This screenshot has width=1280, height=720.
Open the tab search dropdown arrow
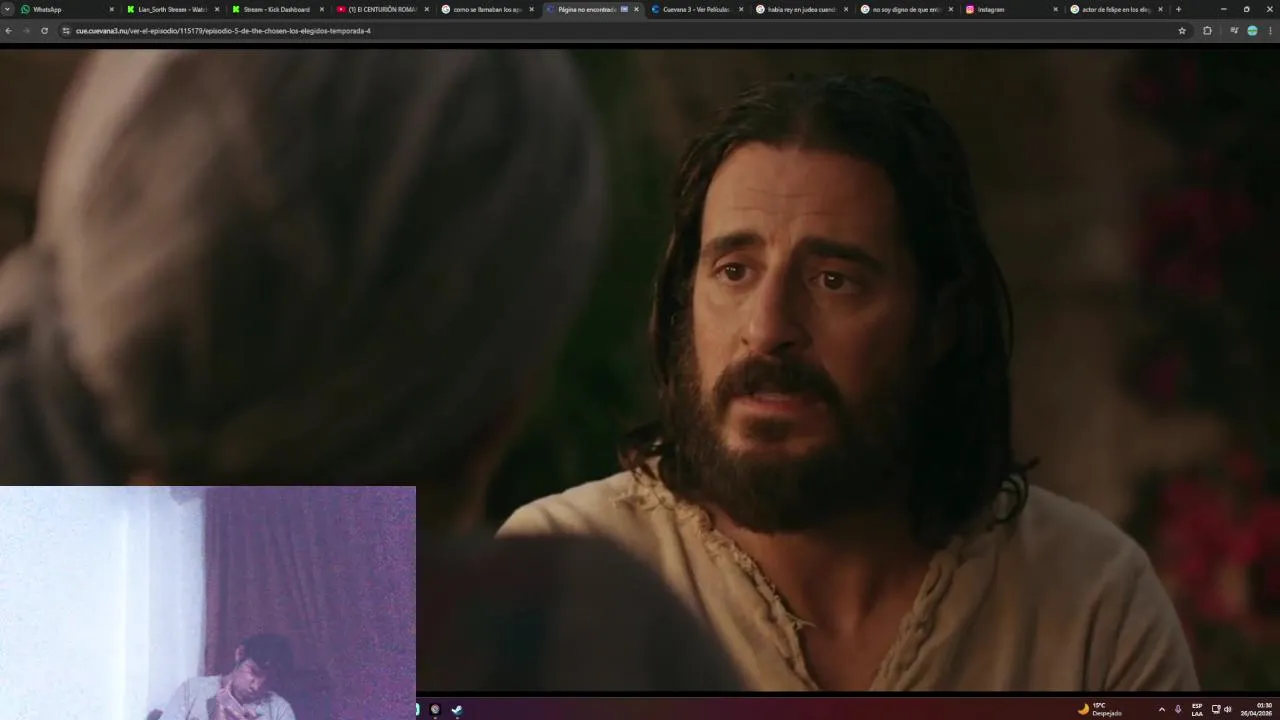7,9
